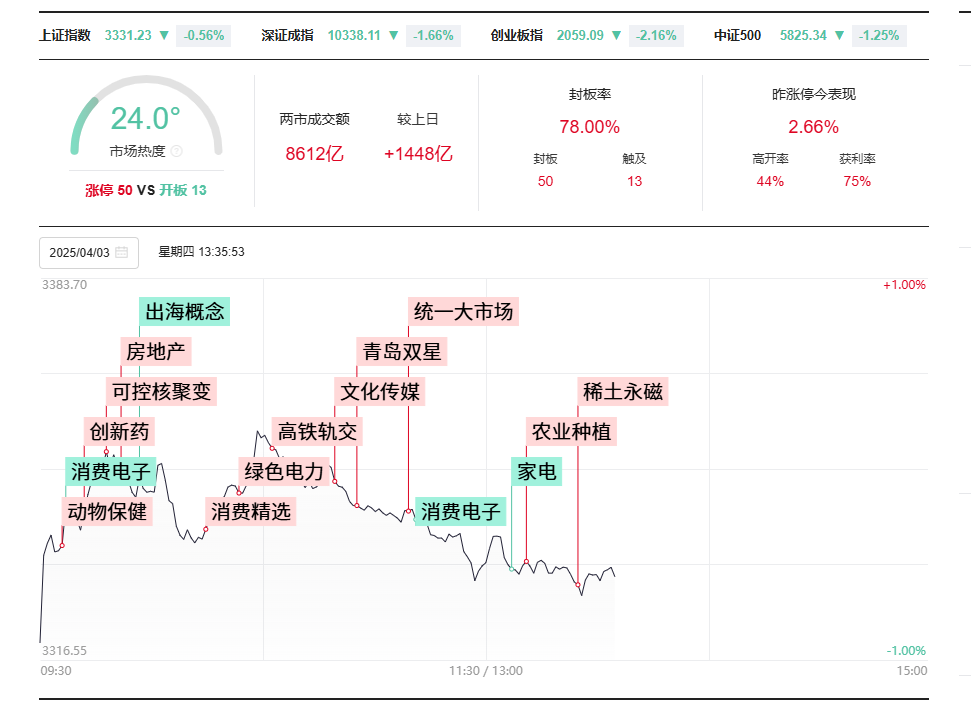Open the 出海概念 chart tag

185,311
